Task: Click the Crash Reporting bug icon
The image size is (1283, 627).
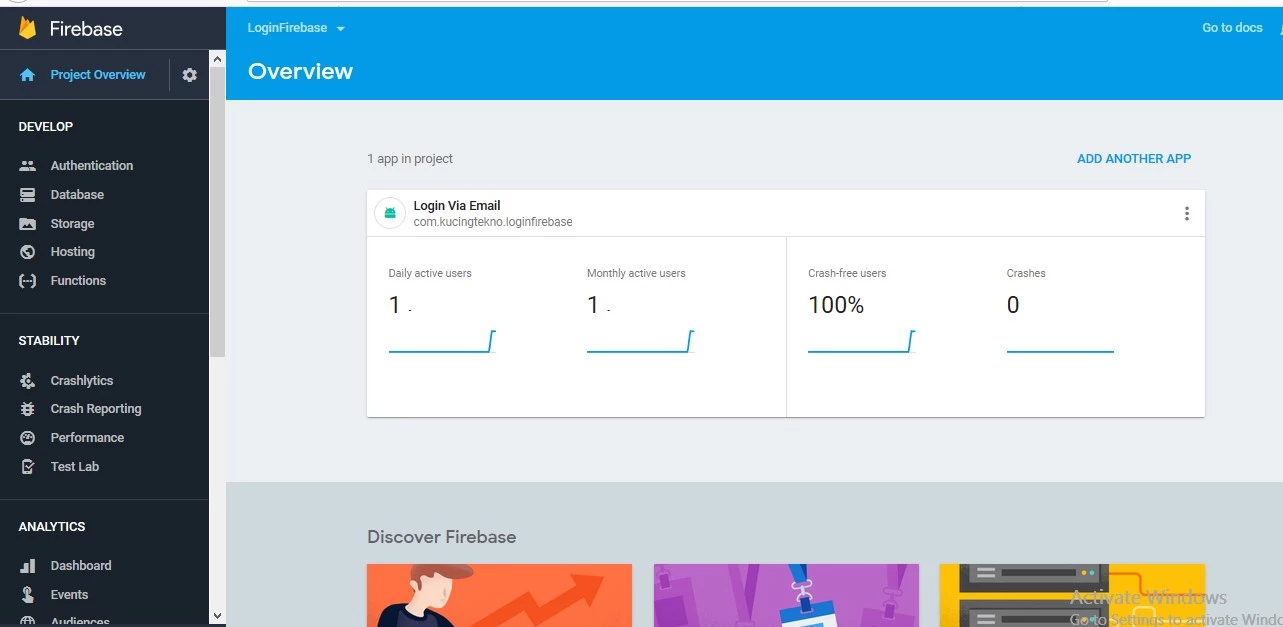Action: click(x=28, y=409)
